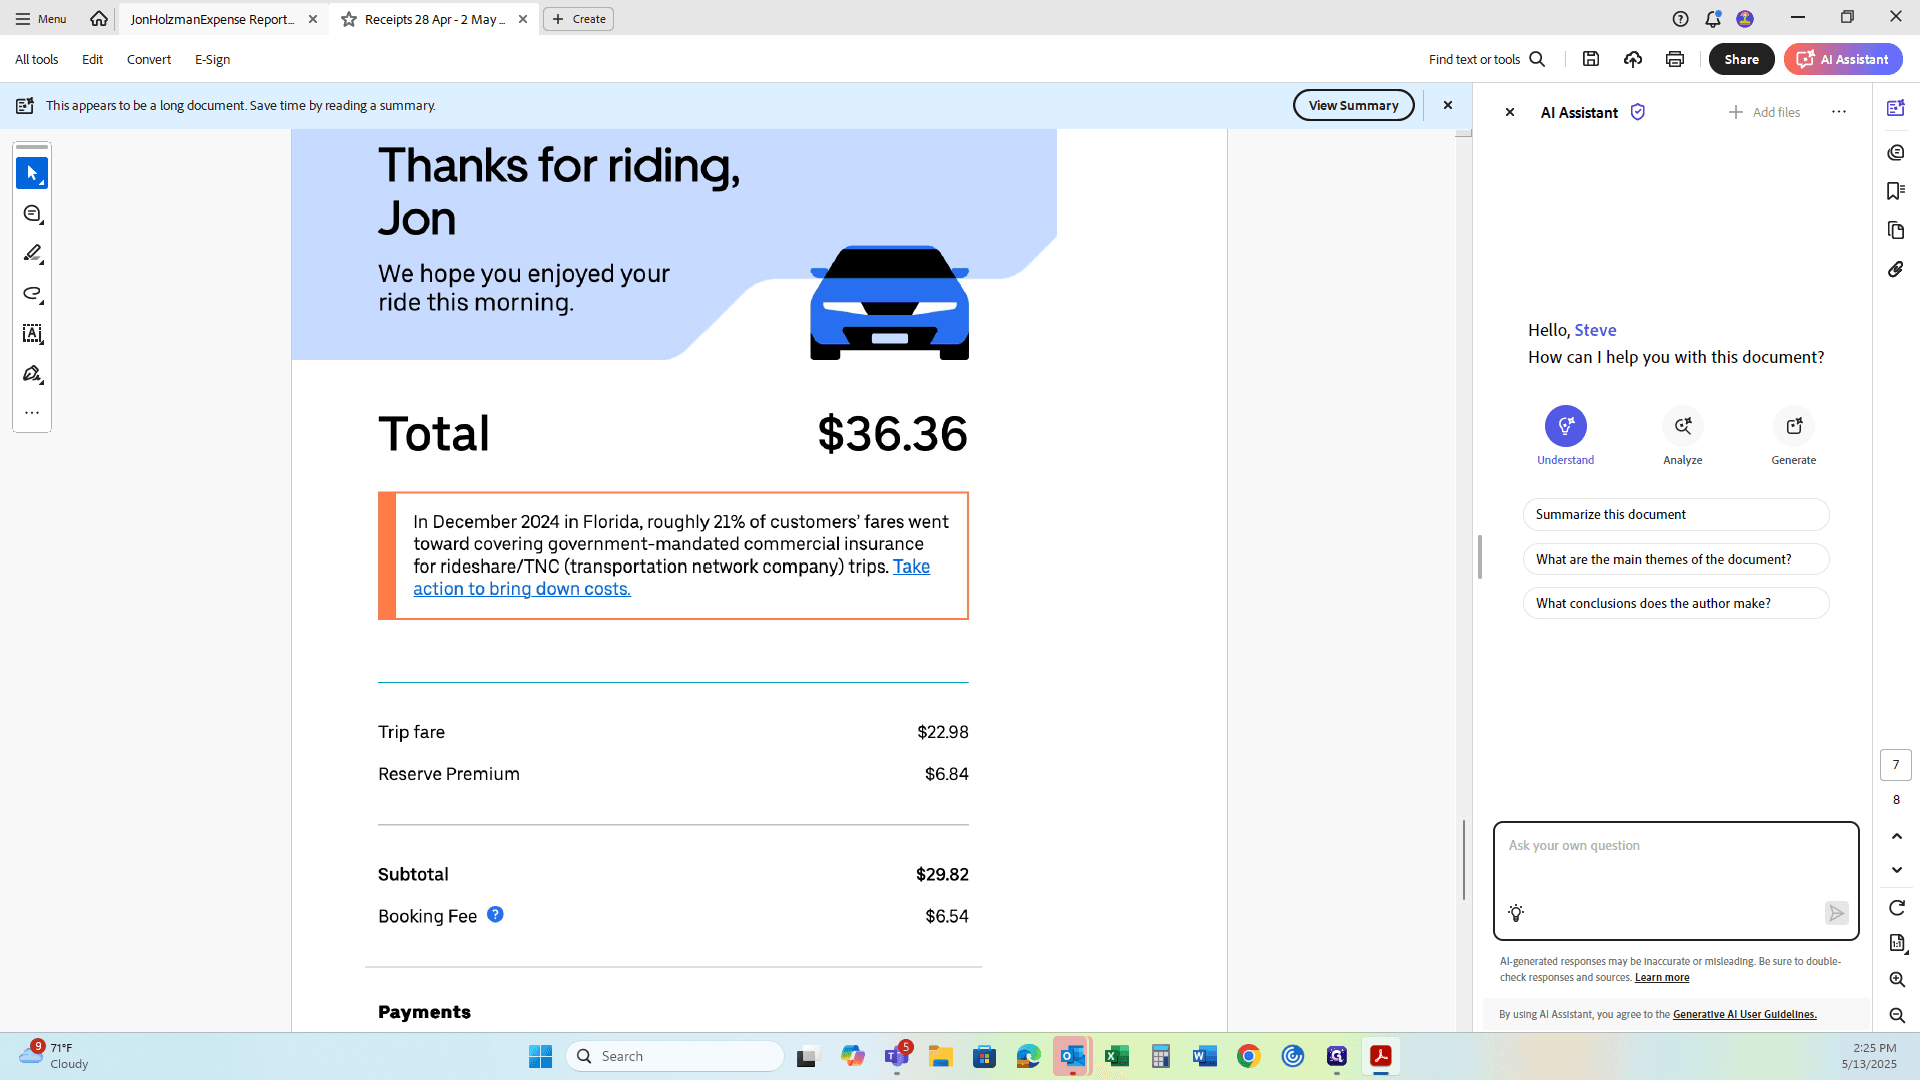The width and height of the screenshot is (1920, 1080).
Task: Send the AI Assistant question
Action: click(1836, 913)
